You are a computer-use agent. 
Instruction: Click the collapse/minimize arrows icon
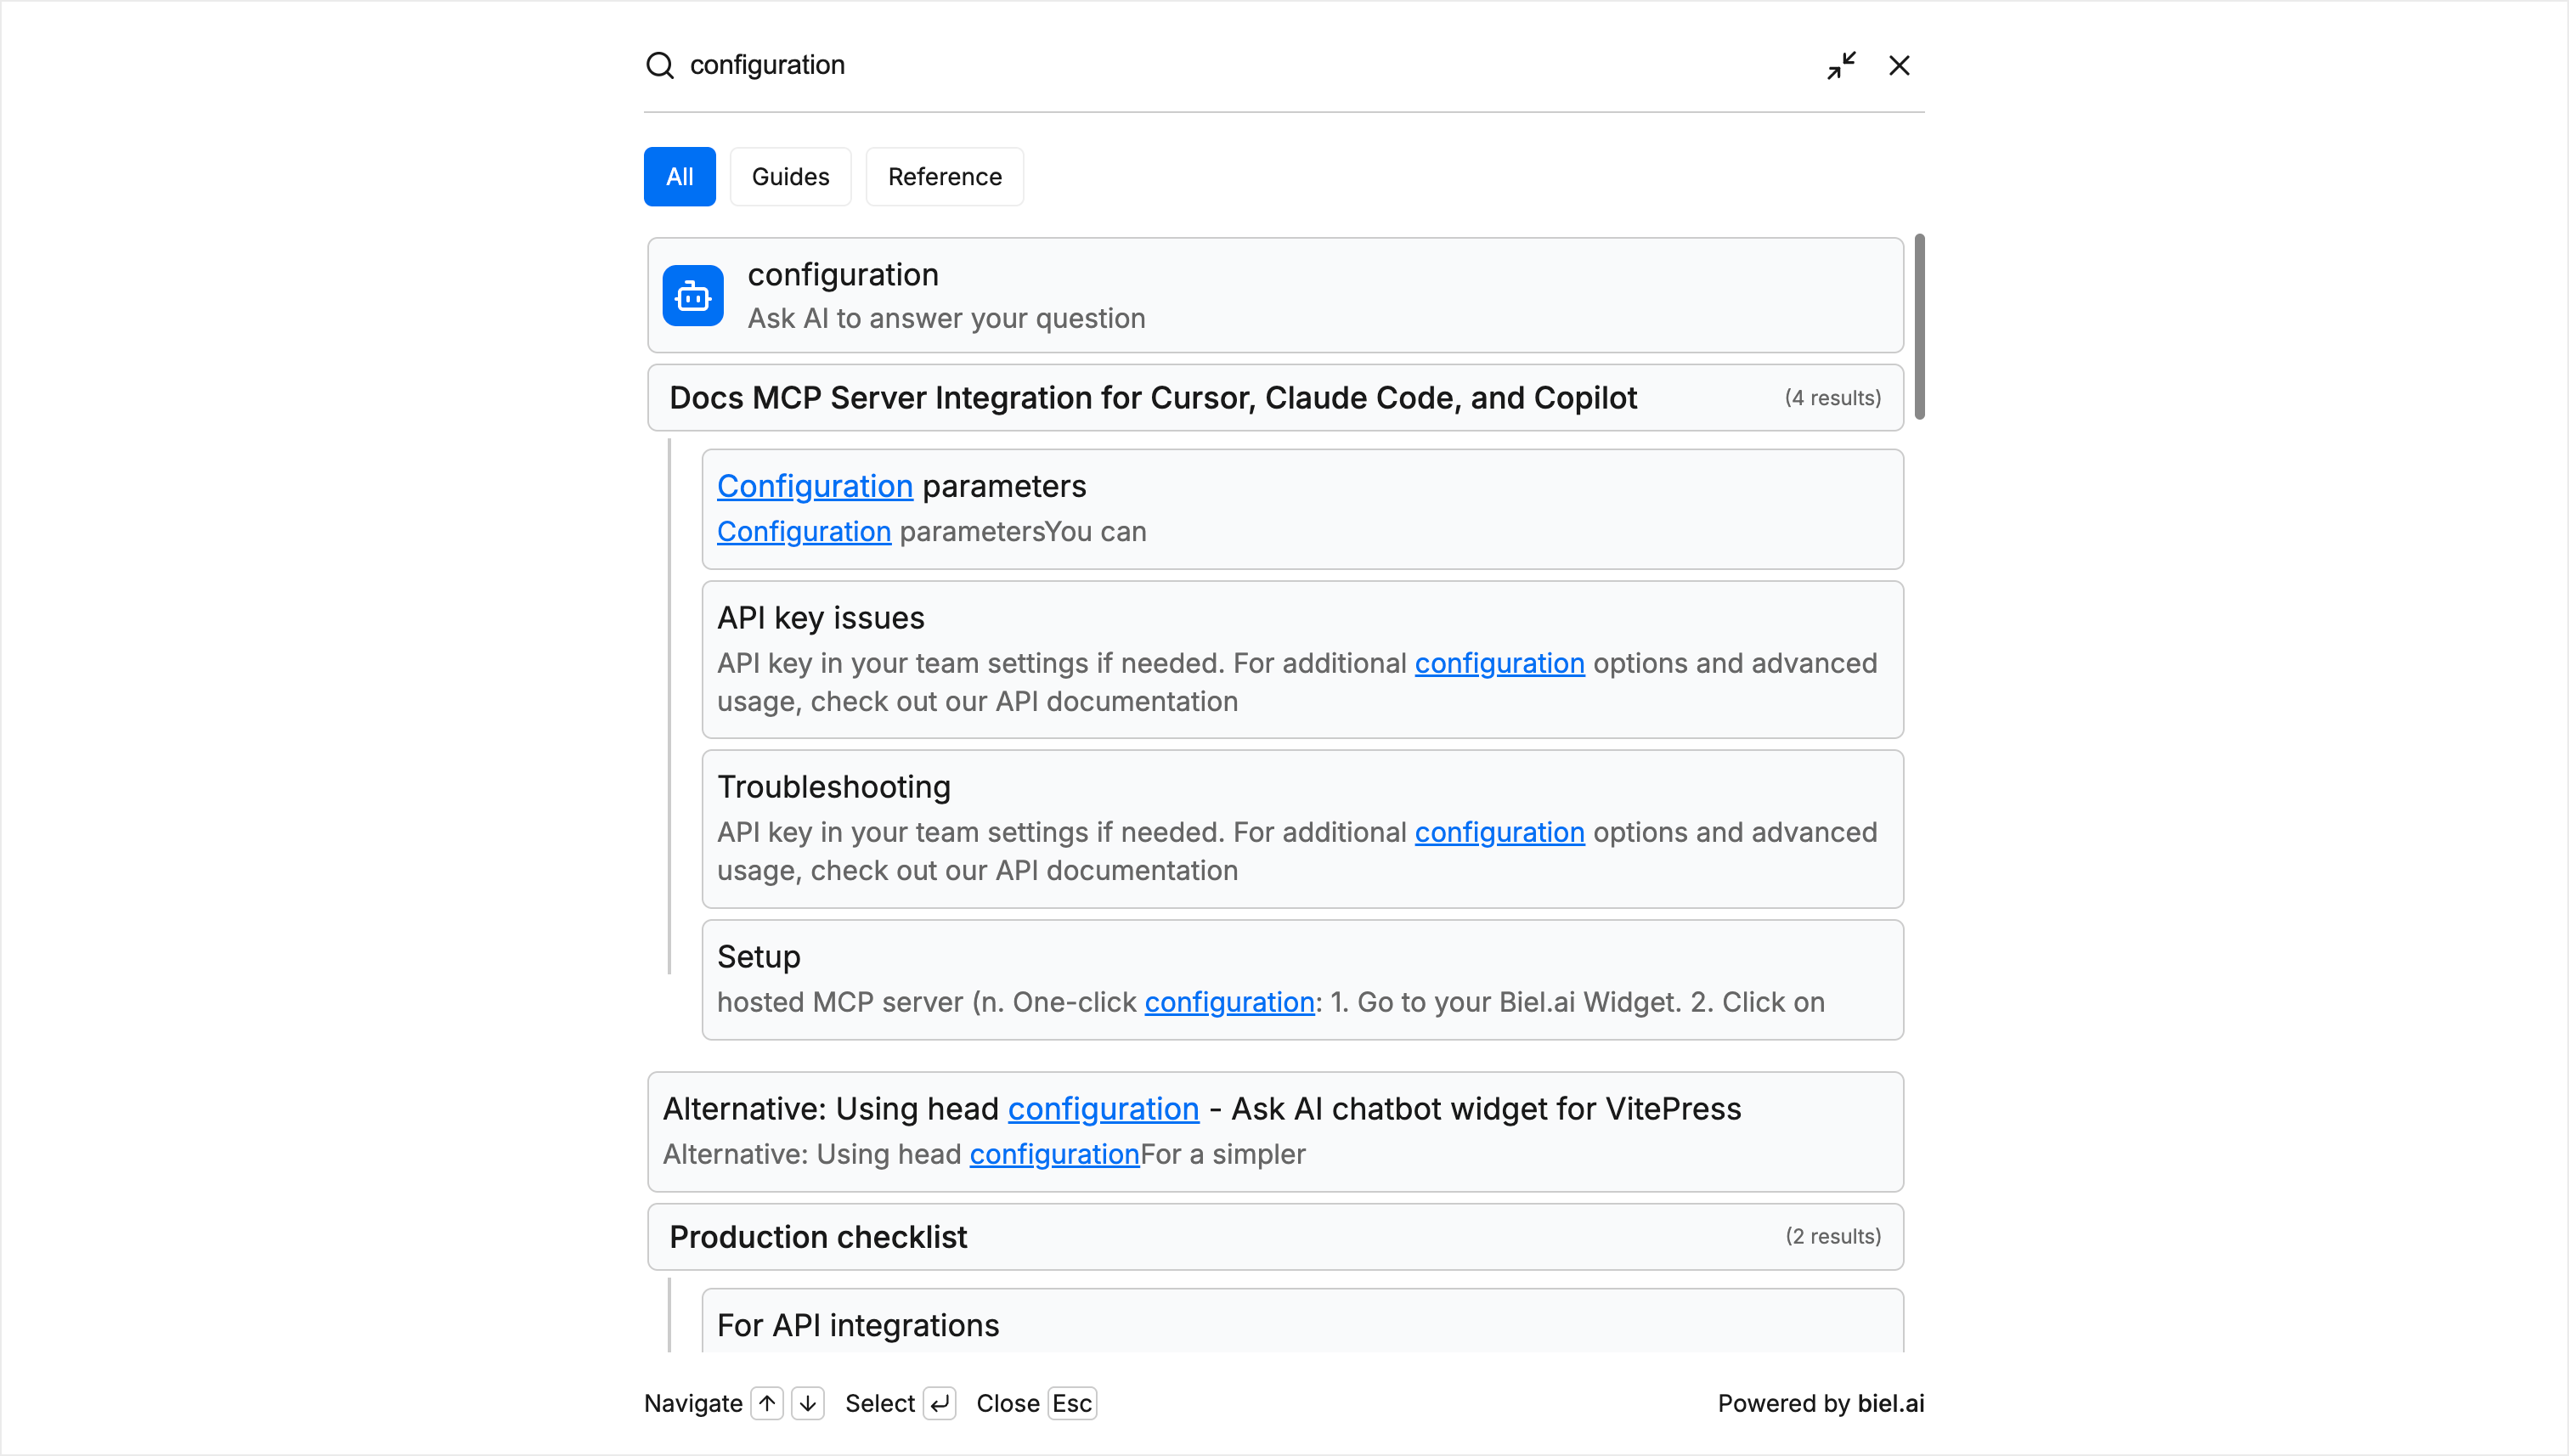point(1840,65)
